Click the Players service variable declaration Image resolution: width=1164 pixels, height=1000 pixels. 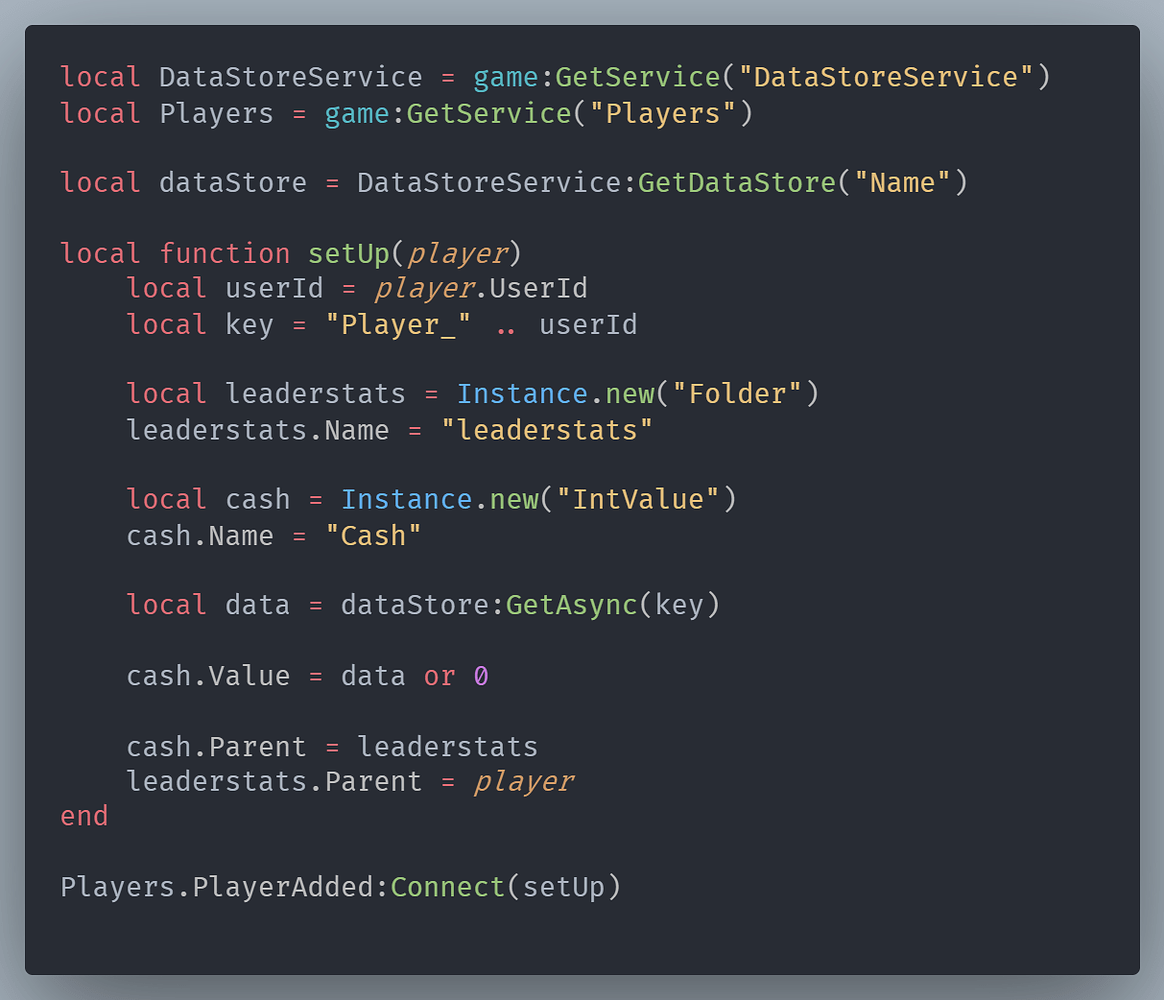pos(216,113)
